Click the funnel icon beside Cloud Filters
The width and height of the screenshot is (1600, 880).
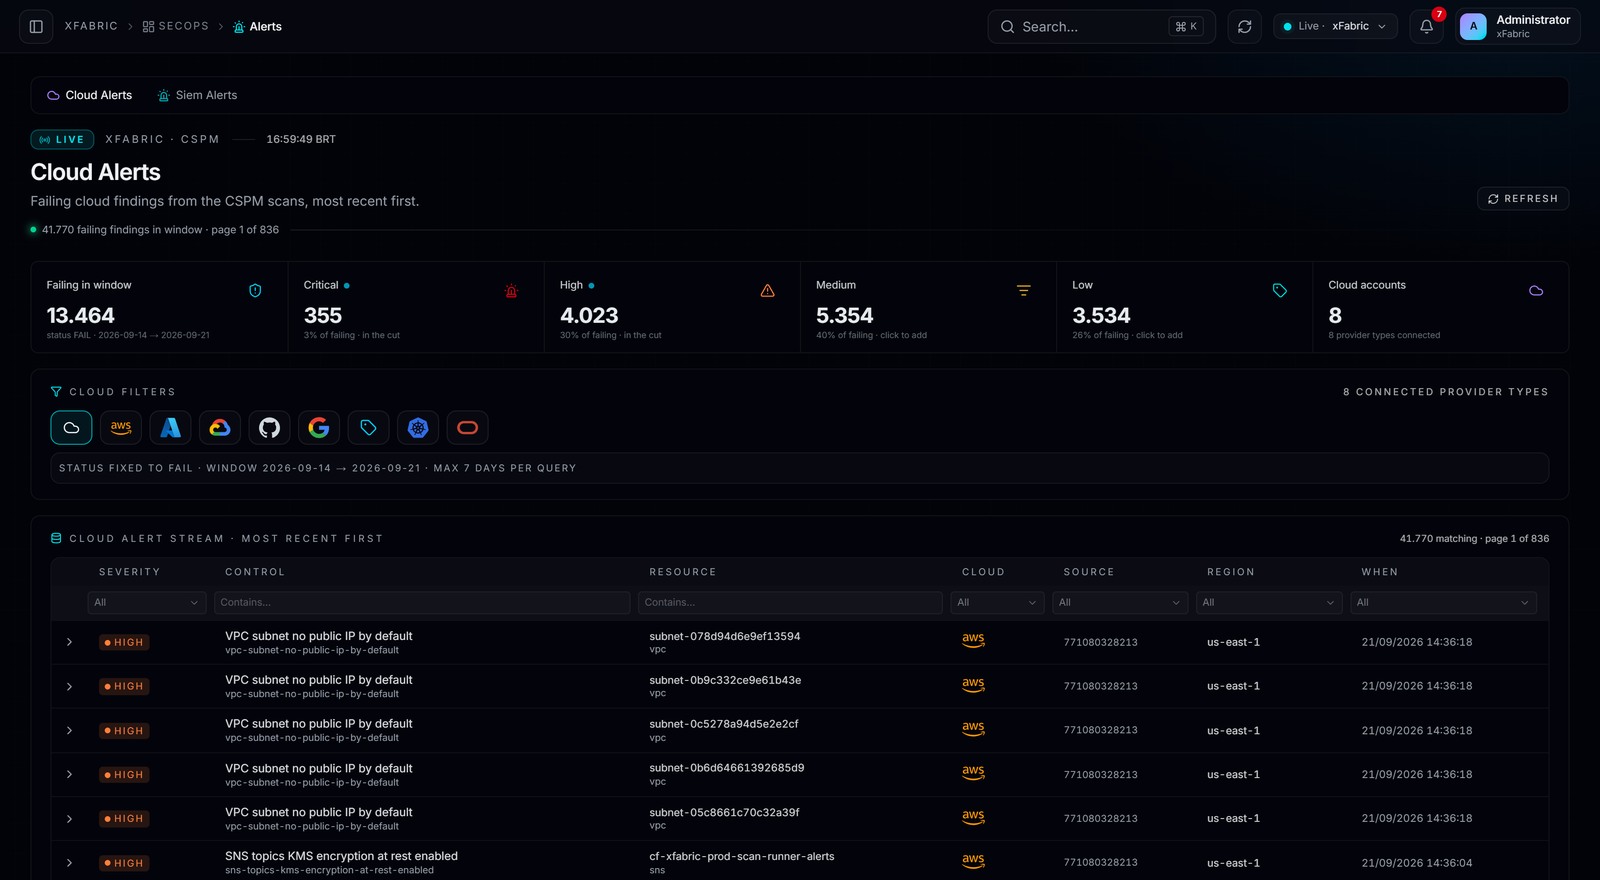tap(56, 392)
